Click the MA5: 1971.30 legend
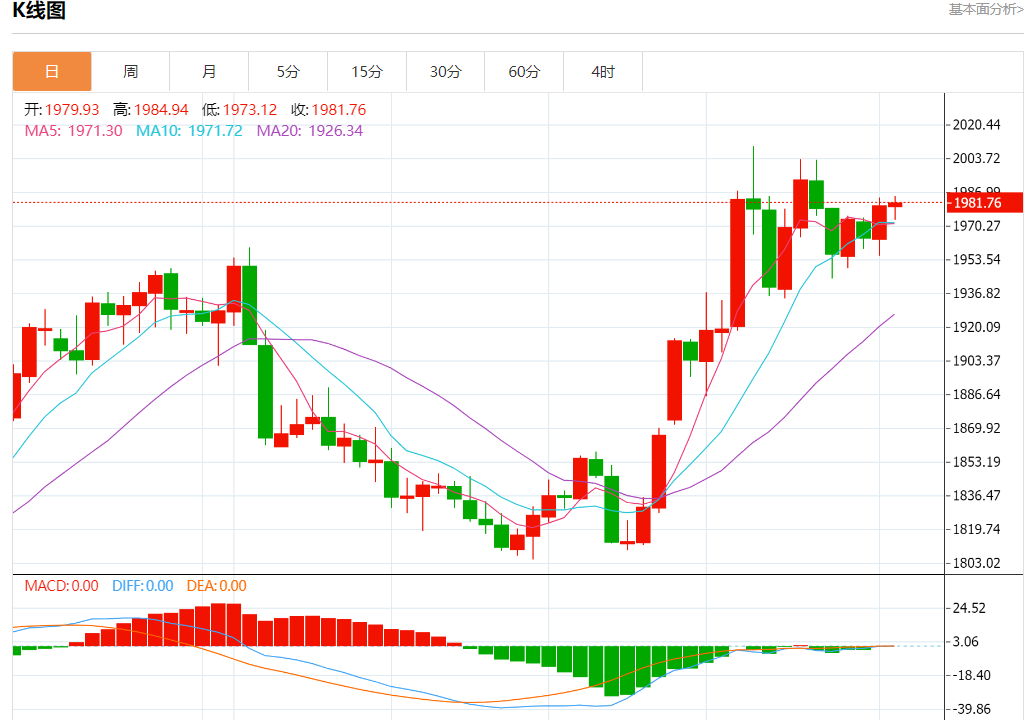1036x720 pixels. [73, 131]
